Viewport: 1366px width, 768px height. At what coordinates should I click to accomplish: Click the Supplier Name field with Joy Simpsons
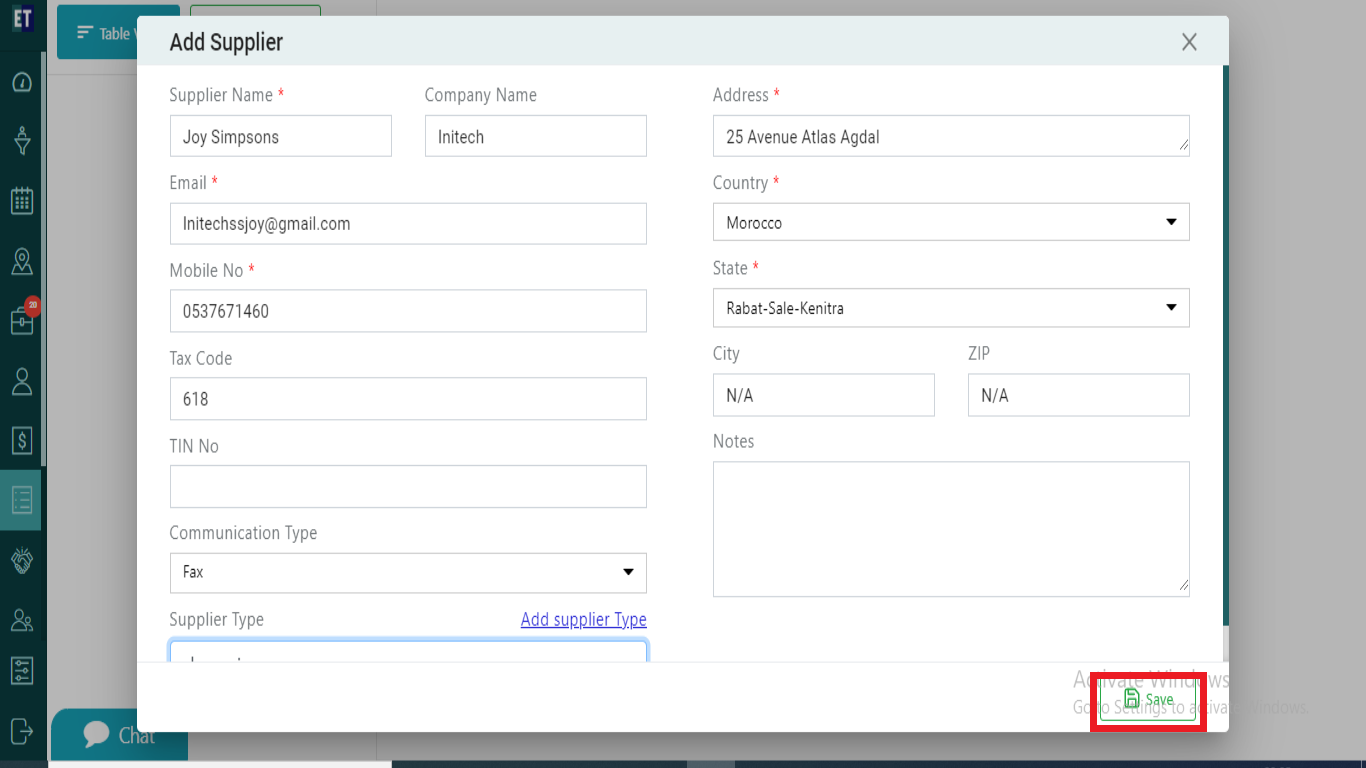tap(281, 136)
